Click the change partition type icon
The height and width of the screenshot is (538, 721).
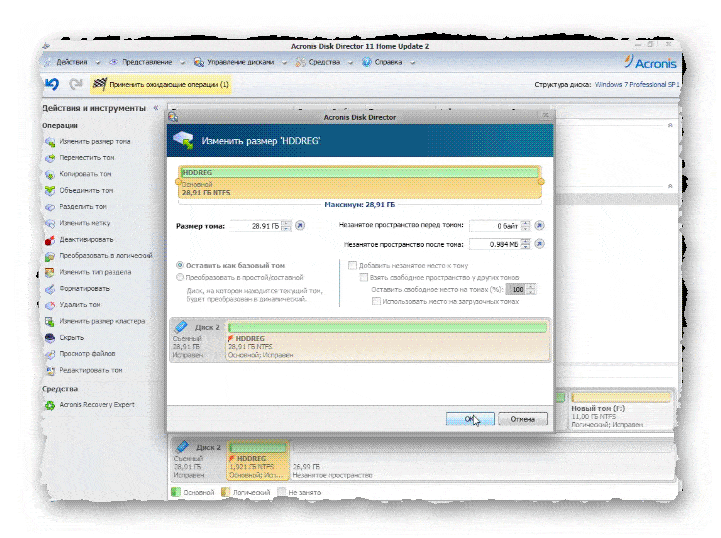(x=50, y=273)
